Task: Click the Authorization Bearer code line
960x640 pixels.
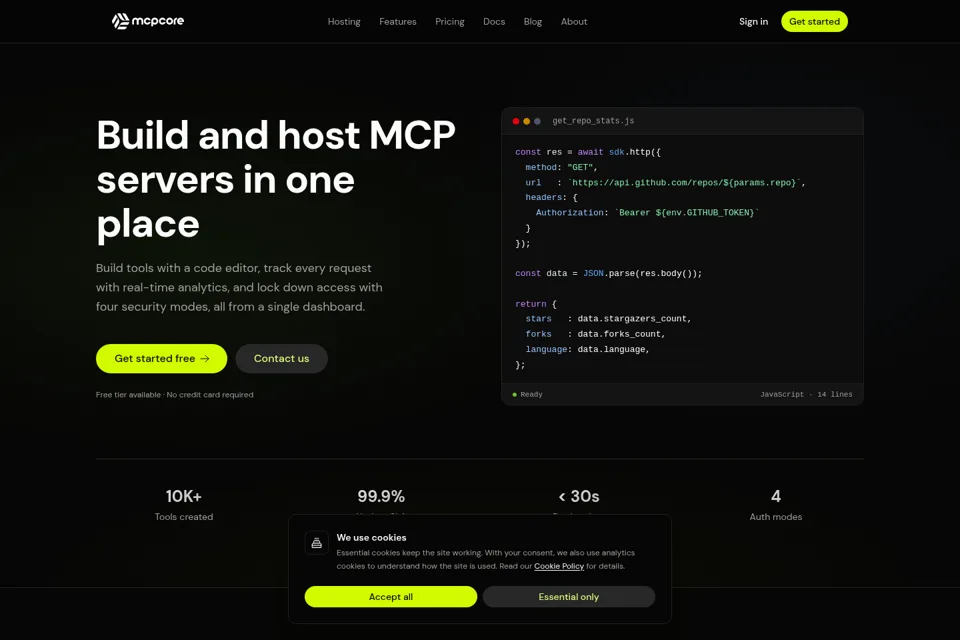Action: point(647,213)
